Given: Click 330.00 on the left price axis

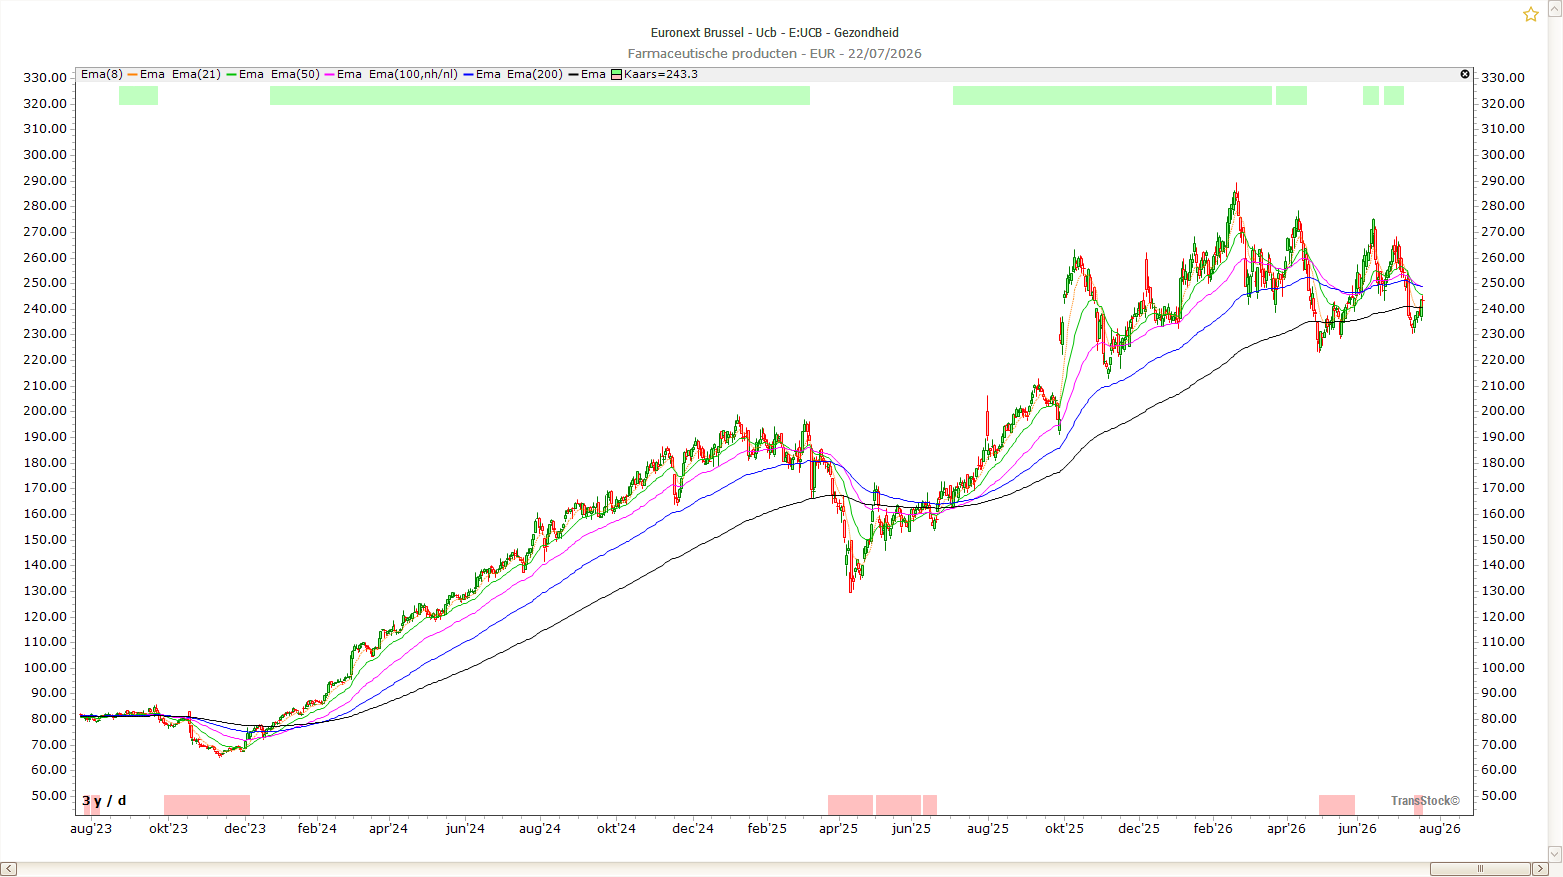Looking at the screenshot, I should tap(45, 78).
